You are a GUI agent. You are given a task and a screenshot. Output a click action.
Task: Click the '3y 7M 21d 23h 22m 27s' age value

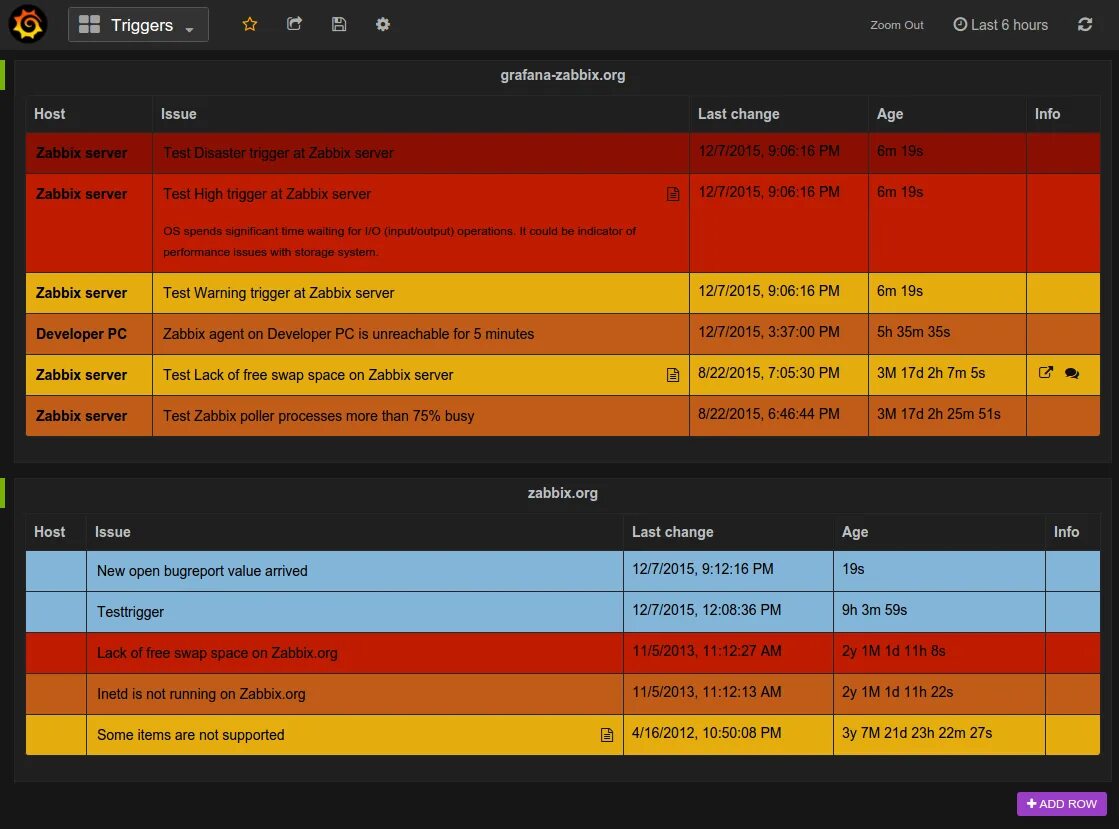[916, 733]
